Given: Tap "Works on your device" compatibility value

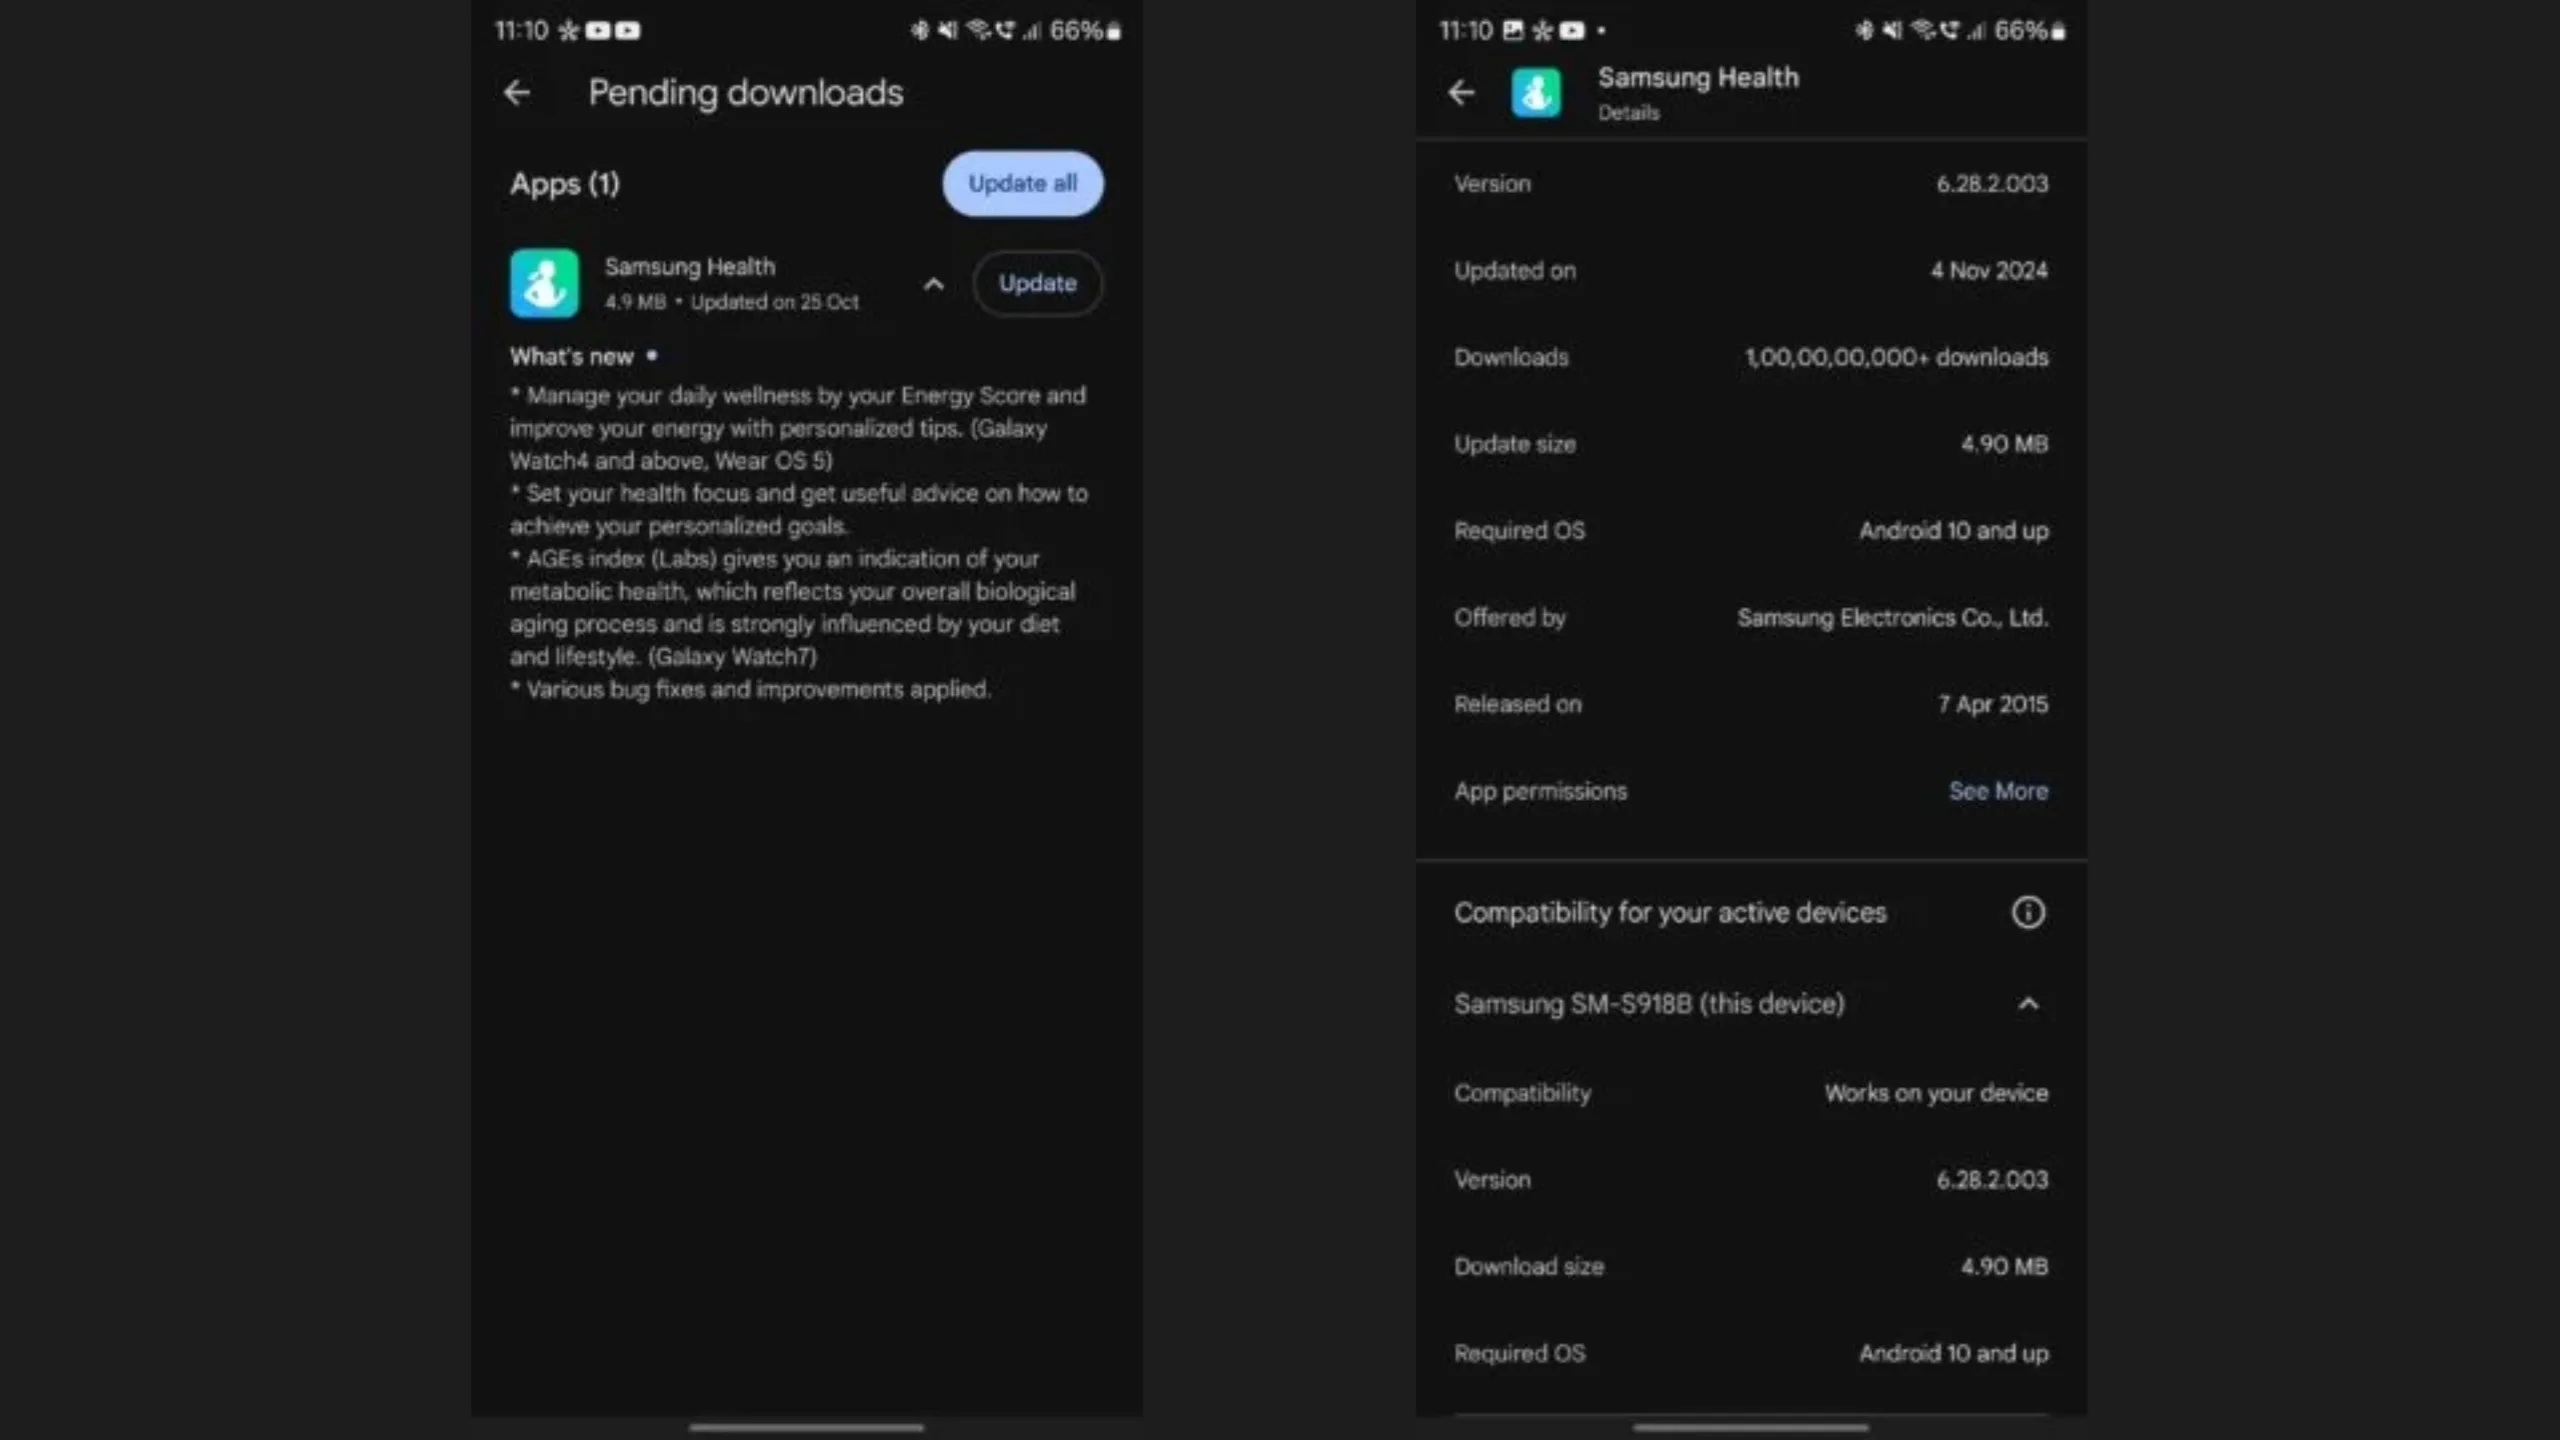Looking at the screenshot, I should point(1936,1094).
